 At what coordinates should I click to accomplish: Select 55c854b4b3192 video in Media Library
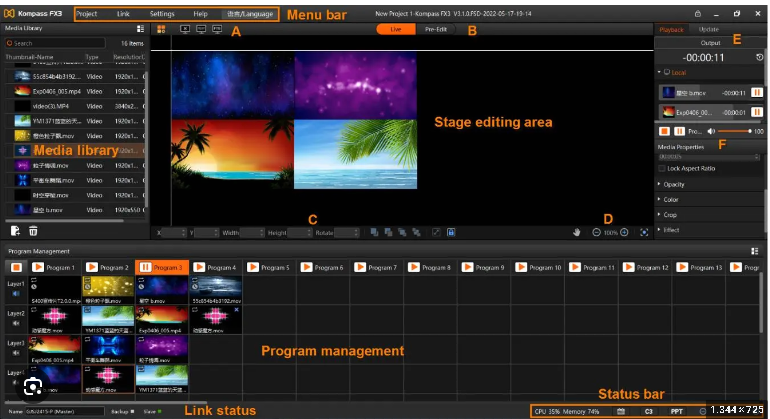76,77
